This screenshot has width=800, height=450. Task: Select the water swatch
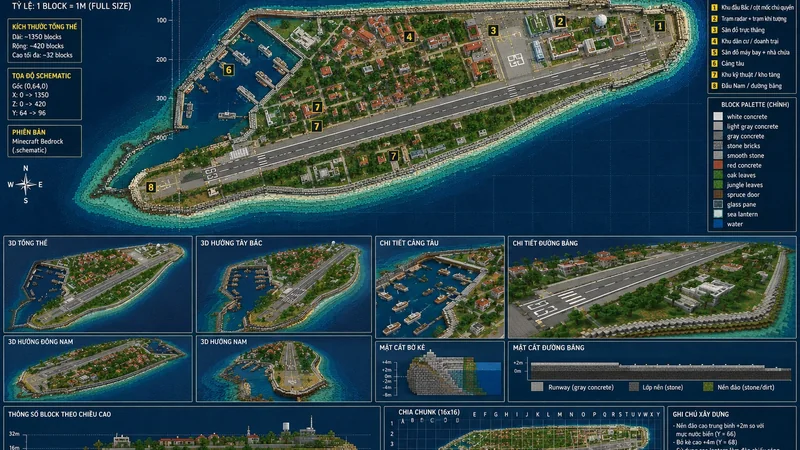(718, 224)
